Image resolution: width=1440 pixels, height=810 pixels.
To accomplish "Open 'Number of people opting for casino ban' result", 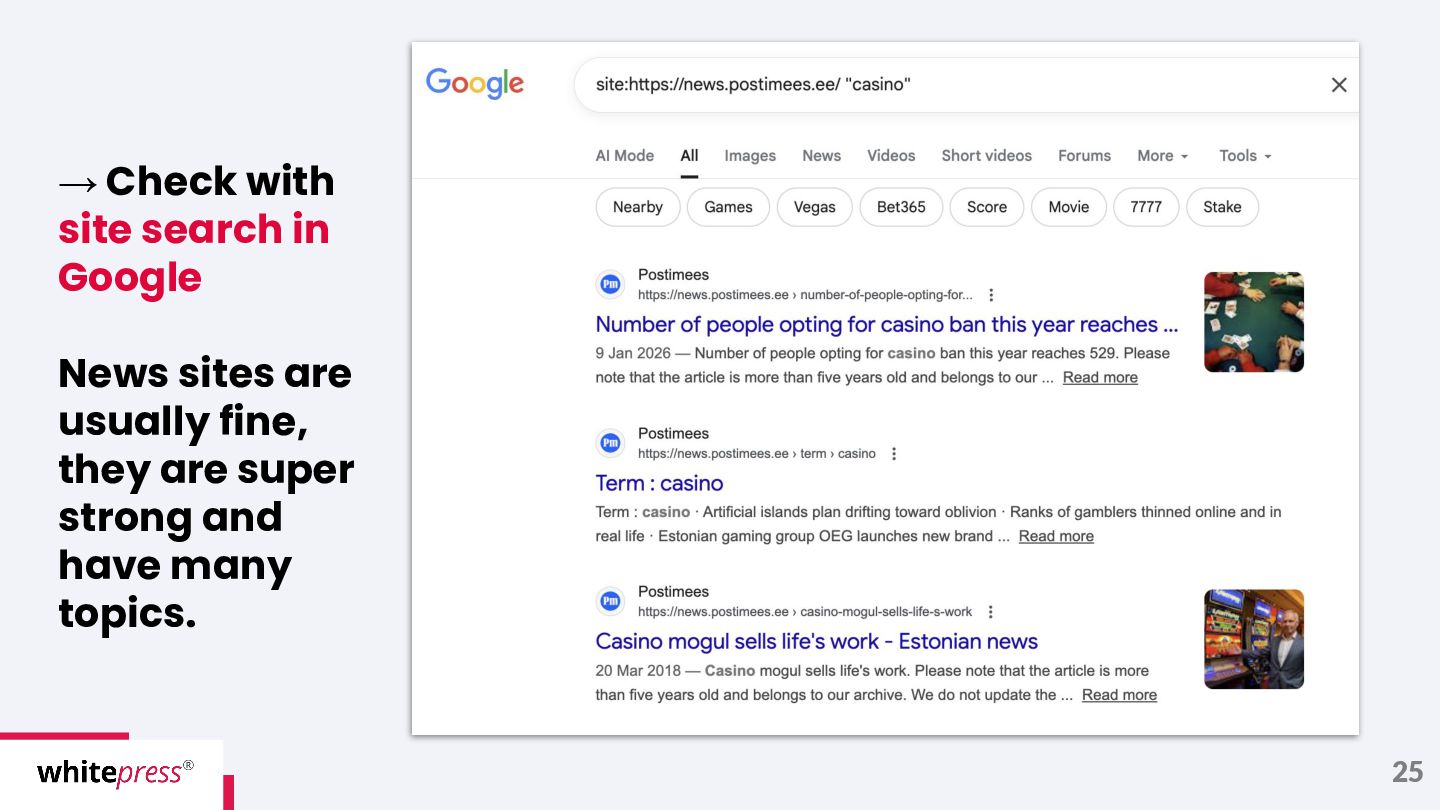I will click(x=887, y=324).
